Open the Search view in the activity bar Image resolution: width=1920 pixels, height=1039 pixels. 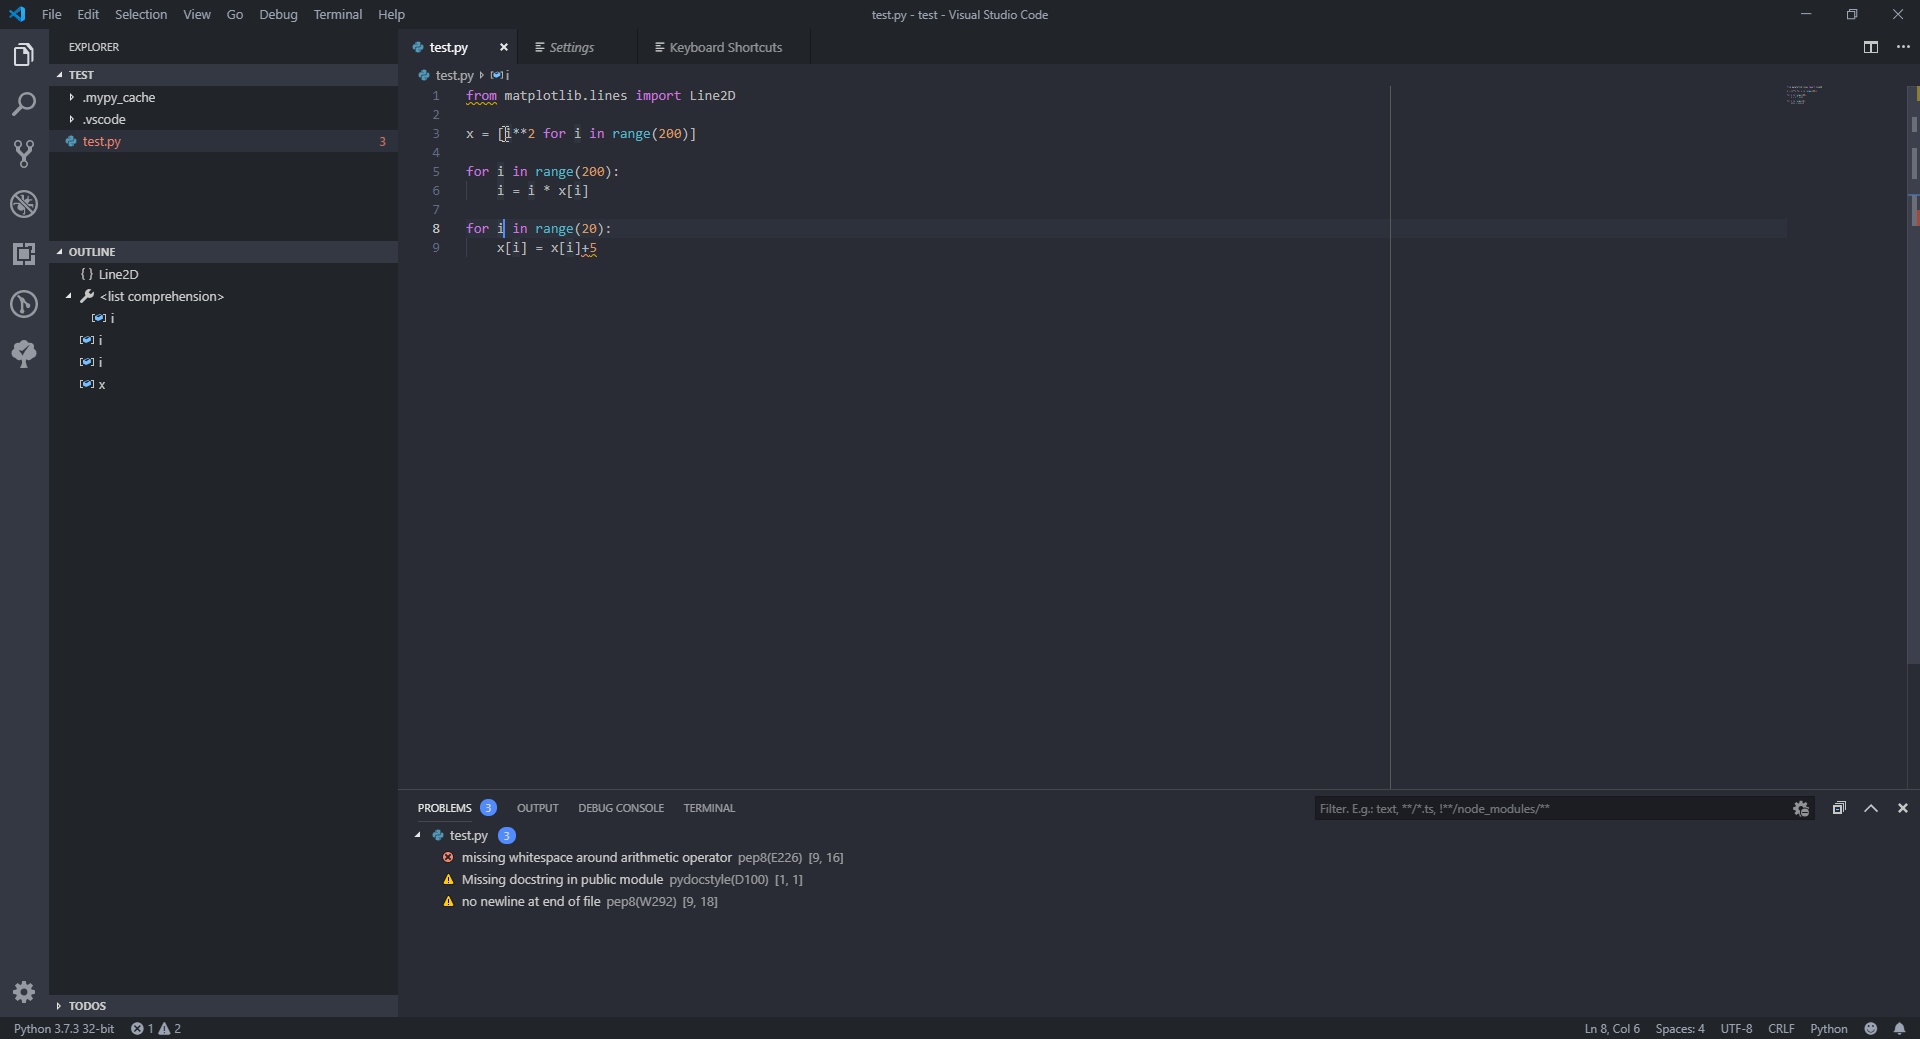pos(24,104)
